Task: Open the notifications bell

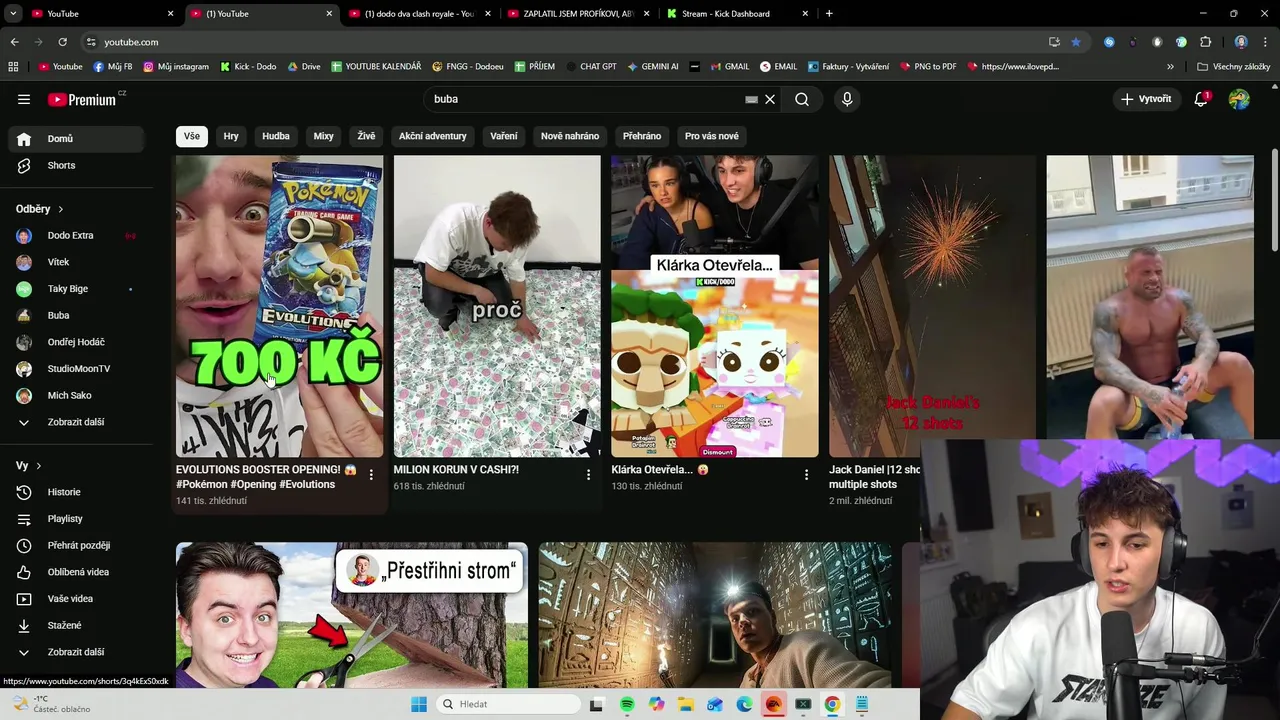Action: 1201,99
